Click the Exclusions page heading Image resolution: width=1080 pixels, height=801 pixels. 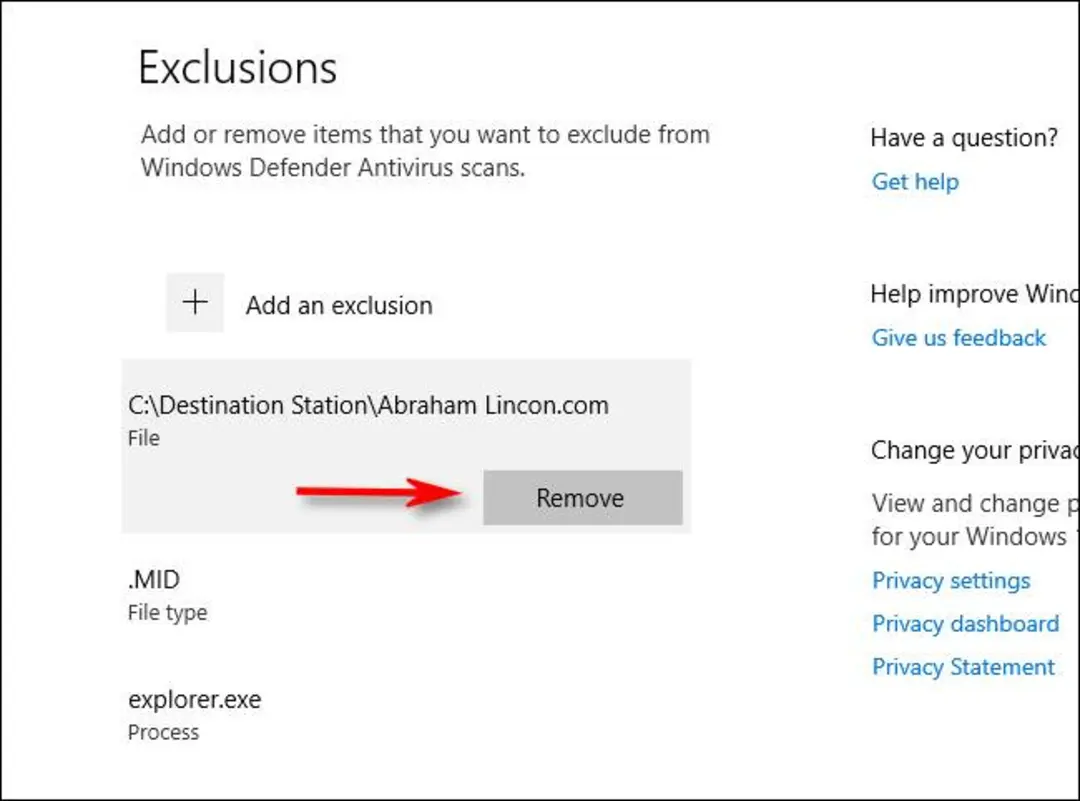[237, 67]
